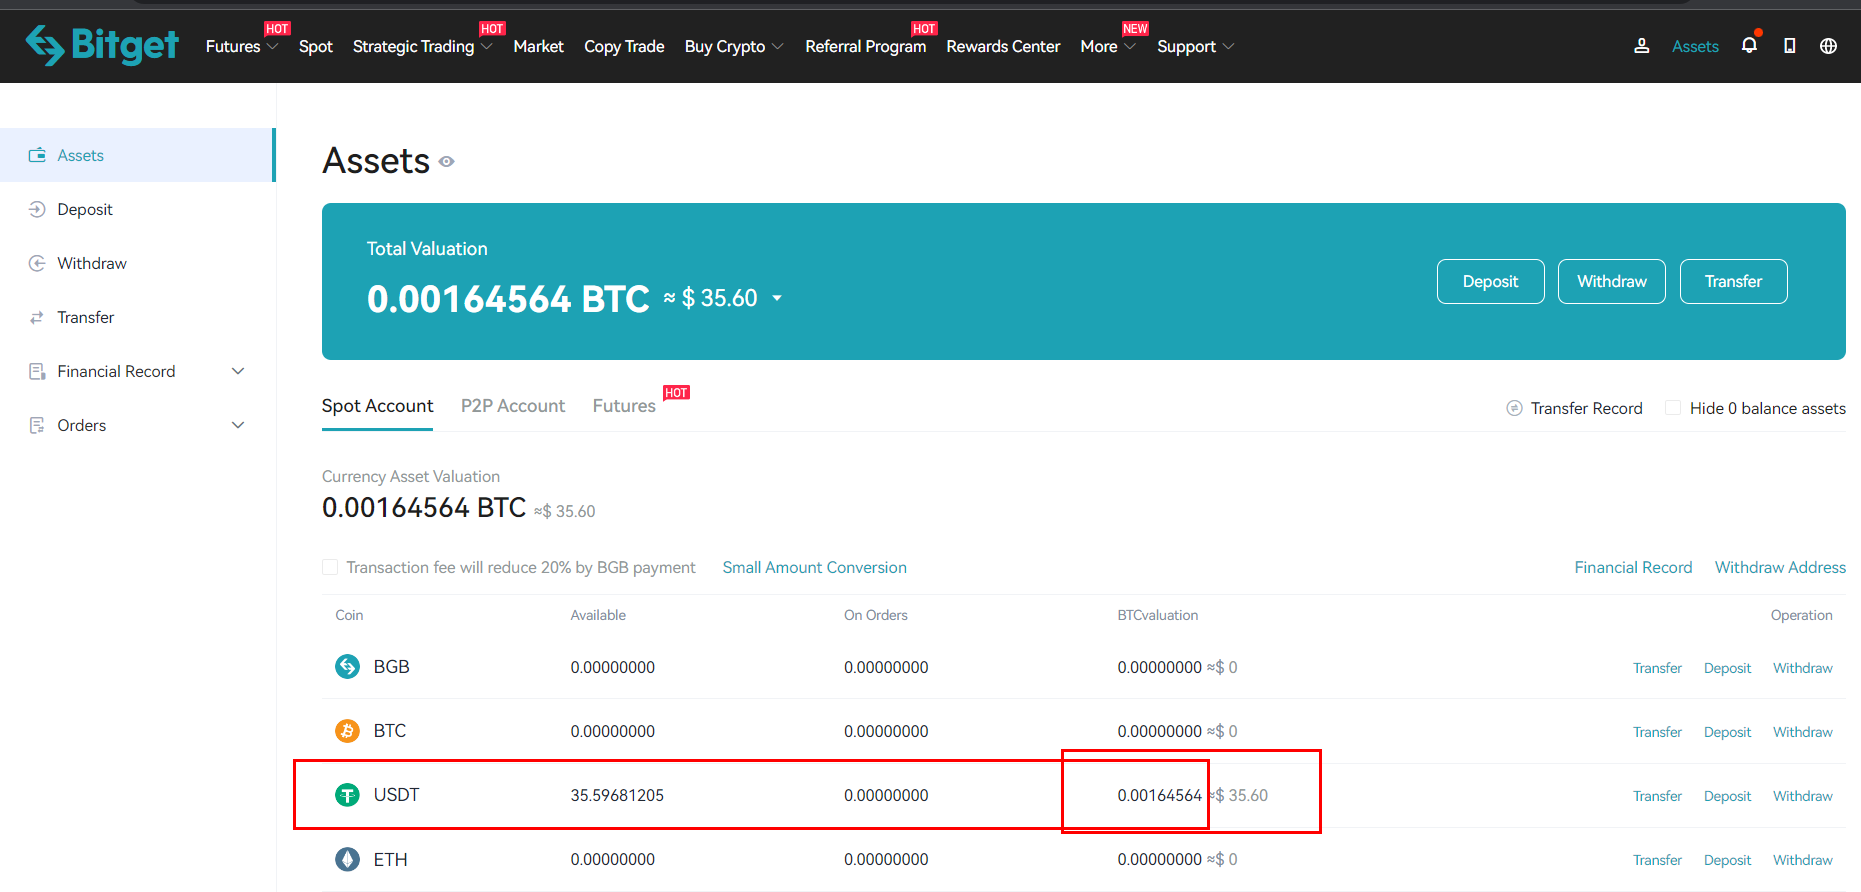
Task: Click Deposit in the BGB row
Action: click(1727, 668)
